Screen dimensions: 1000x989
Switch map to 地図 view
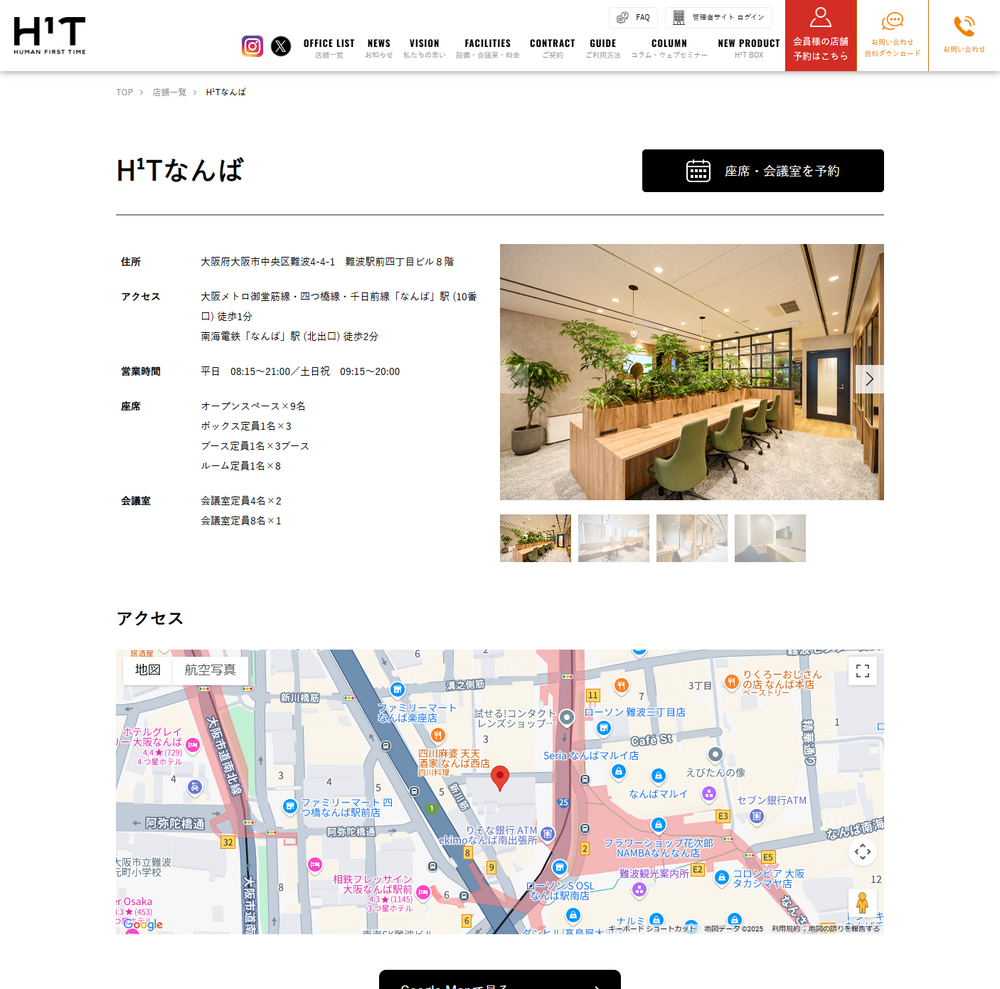coord(148,670)
